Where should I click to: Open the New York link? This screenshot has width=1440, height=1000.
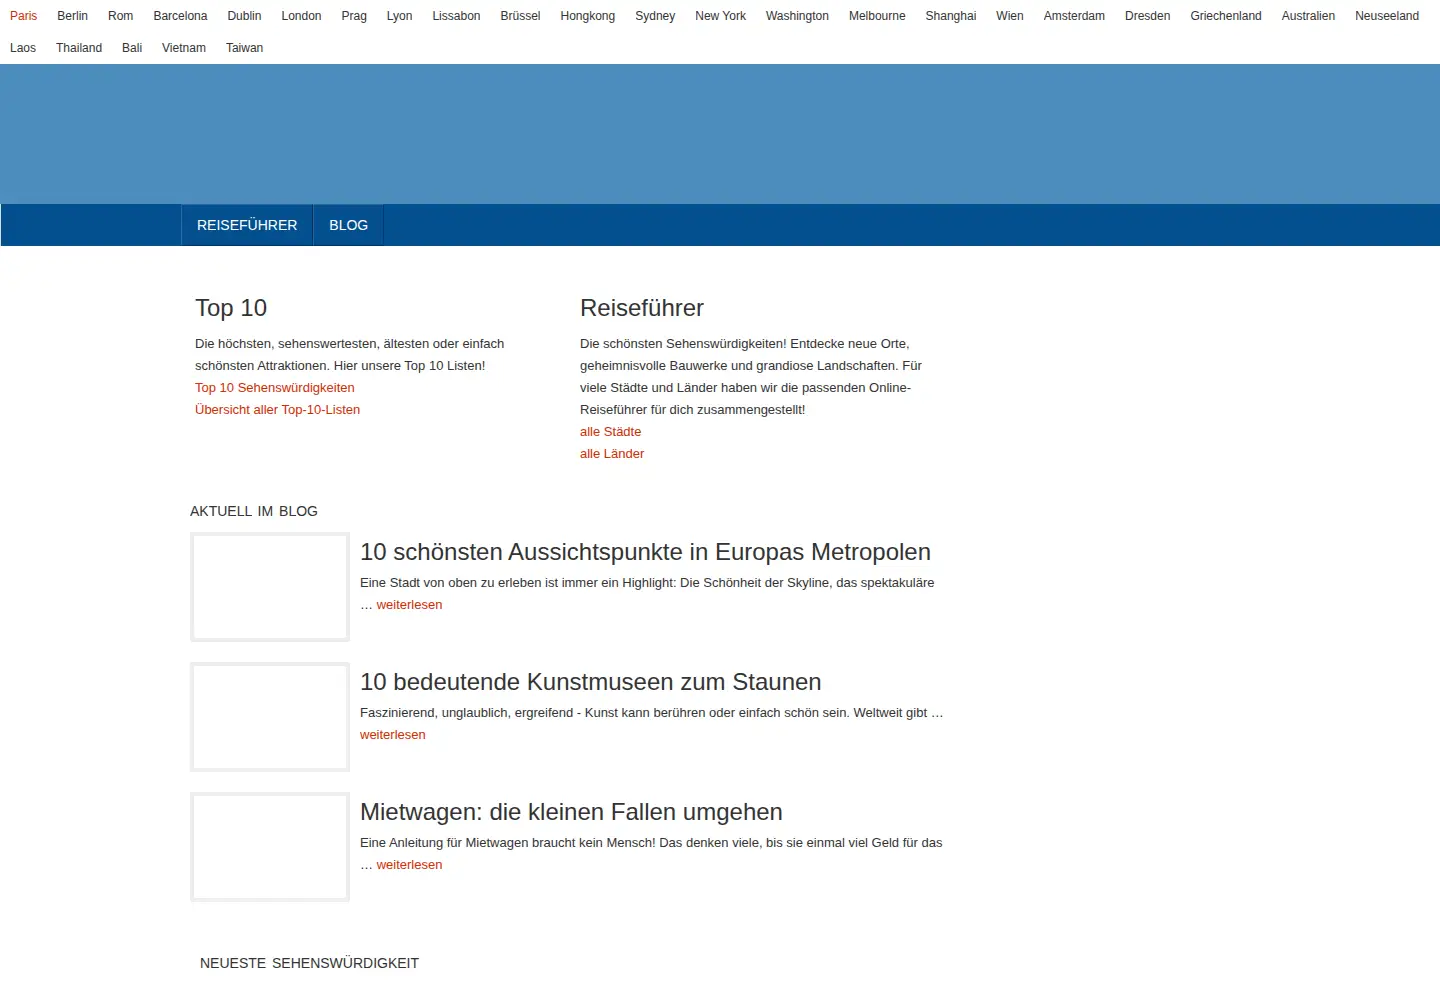[x=720, y=16]
